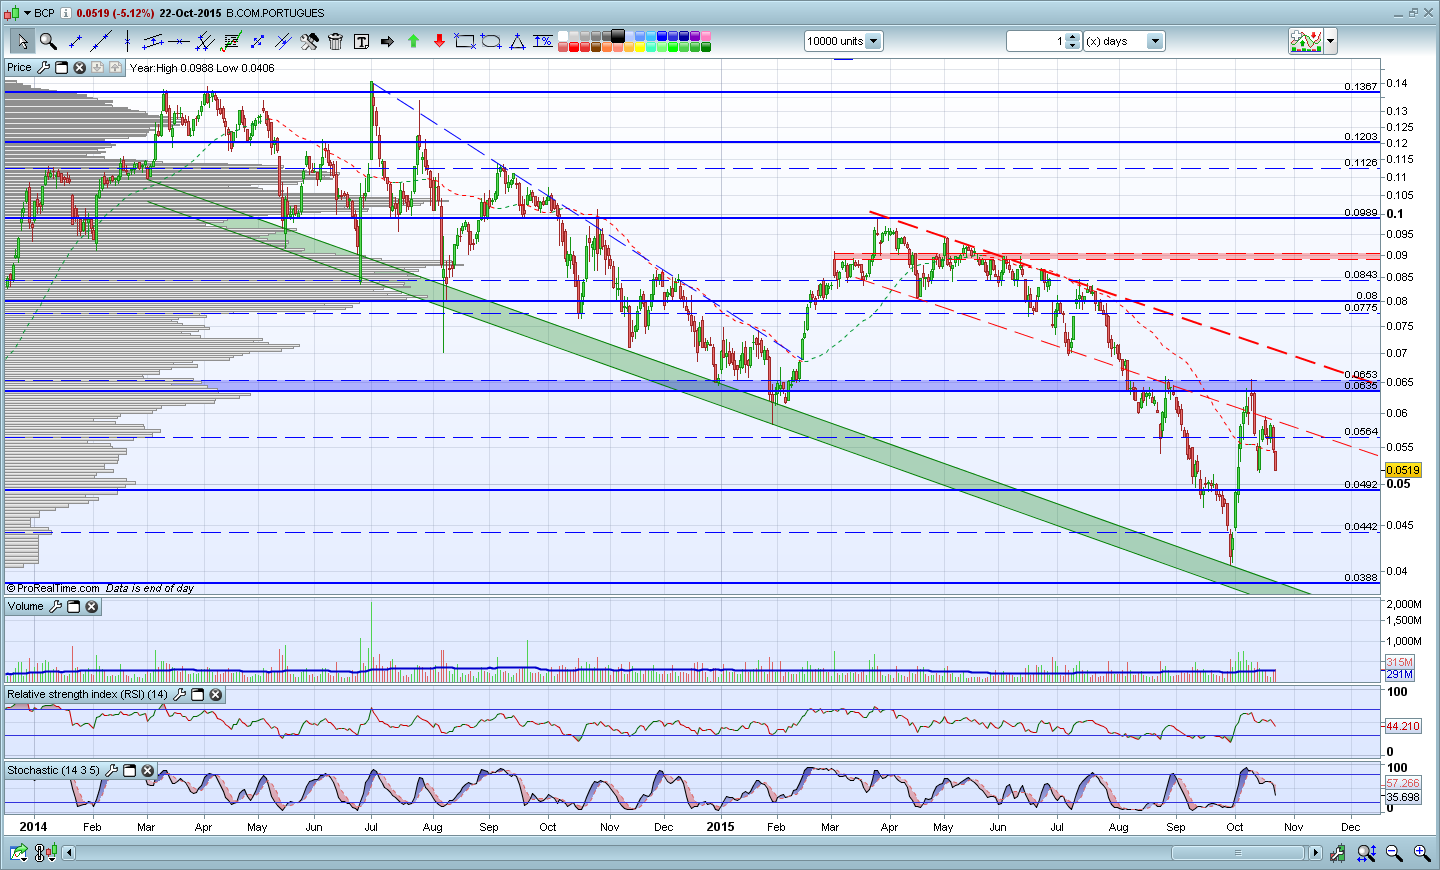Viewport: 1440px width, 870px height.
Task: Pick the green up arrow drawing tool
Action: click(x=413, y=41)
